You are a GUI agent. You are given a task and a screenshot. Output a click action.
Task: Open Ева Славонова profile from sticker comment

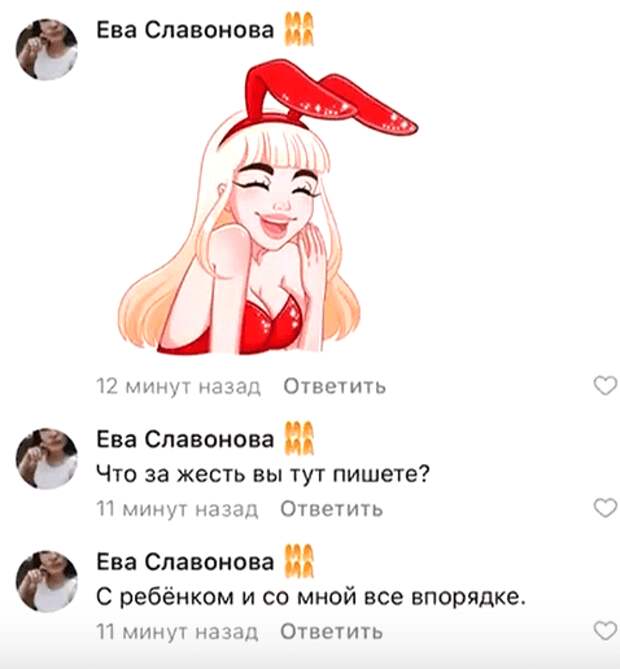[185, 30]
